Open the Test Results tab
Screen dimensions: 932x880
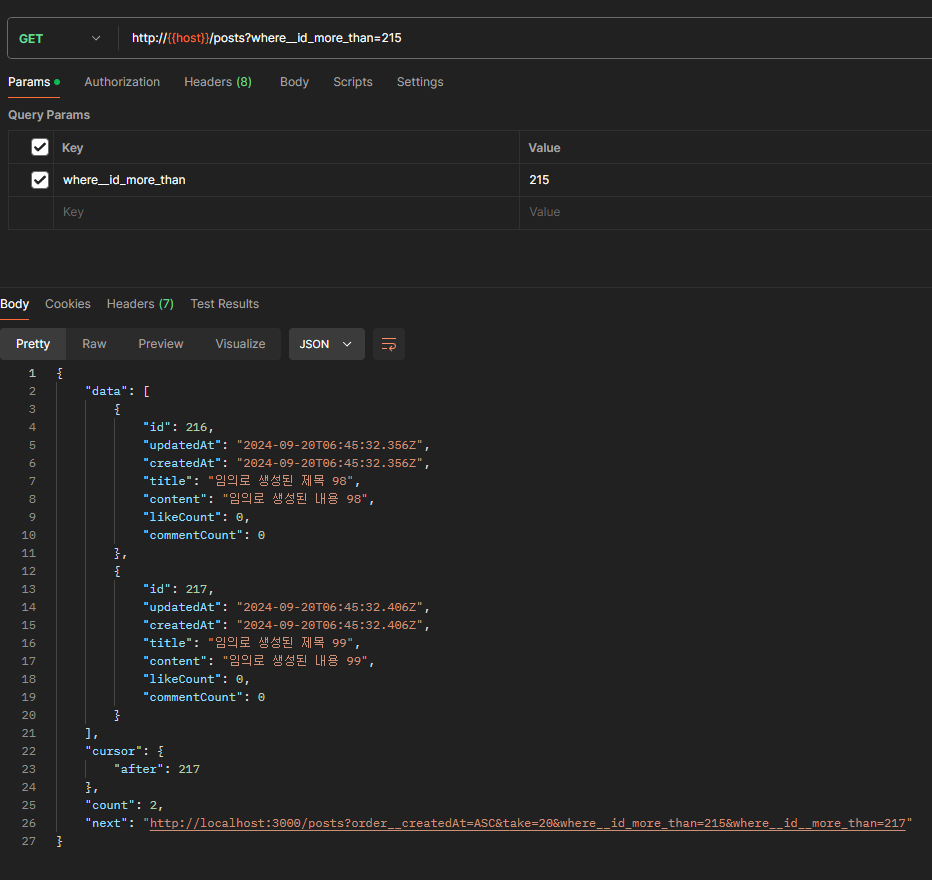coord(225,304)
